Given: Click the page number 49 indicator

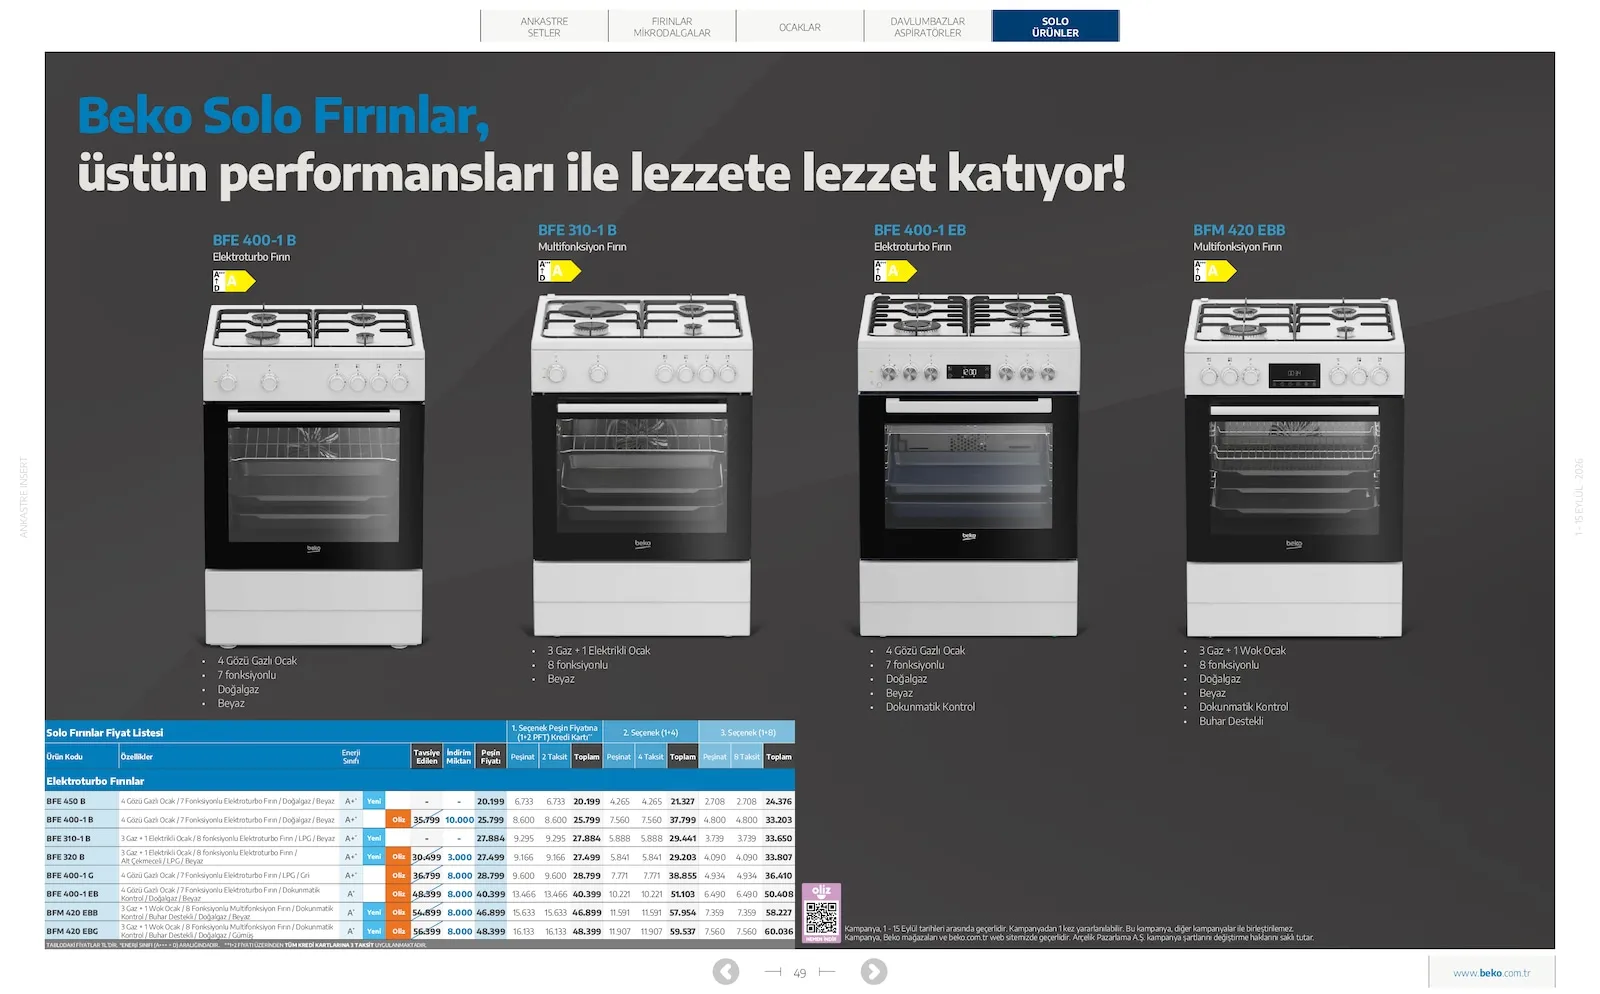Looking at the screenshot, I should click(x=800, y=973).
